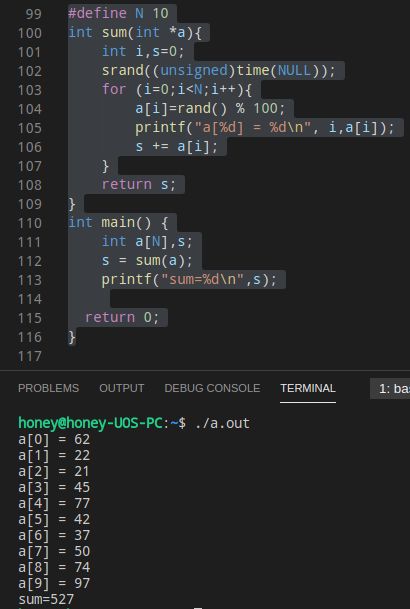Click terminal output 'a[3] = 45'
Viewport: 410px width, 609px height.
[x=54, y=487]
